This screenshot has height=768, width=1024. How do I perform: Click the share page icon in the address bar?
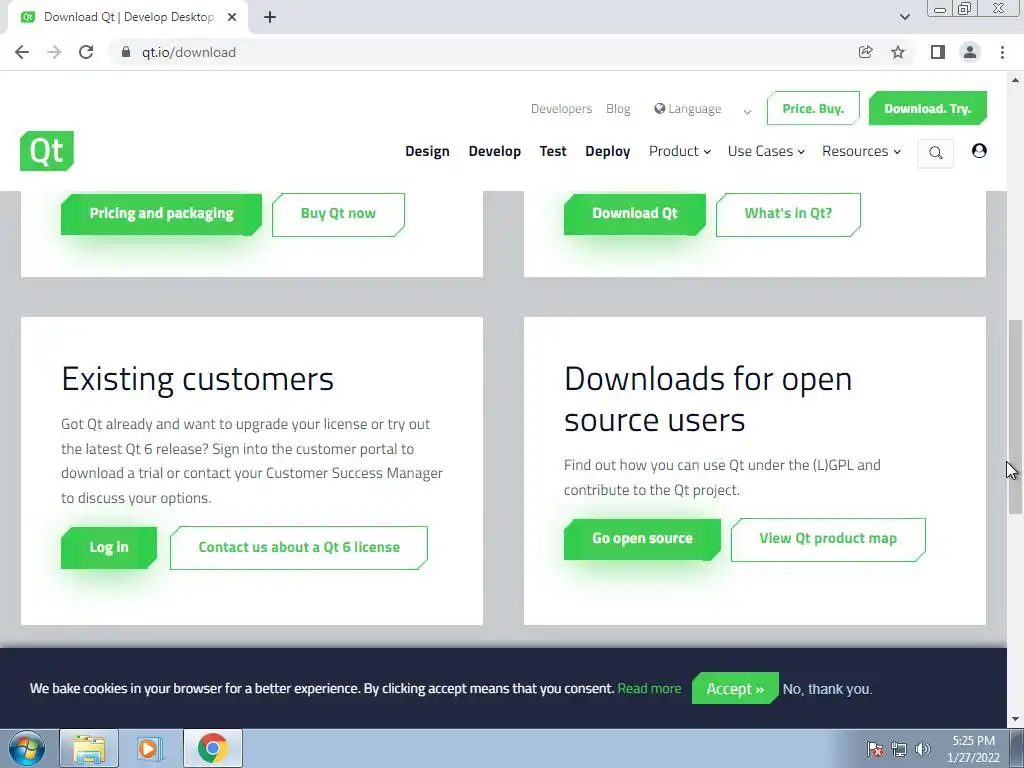[x=865, y=52]
